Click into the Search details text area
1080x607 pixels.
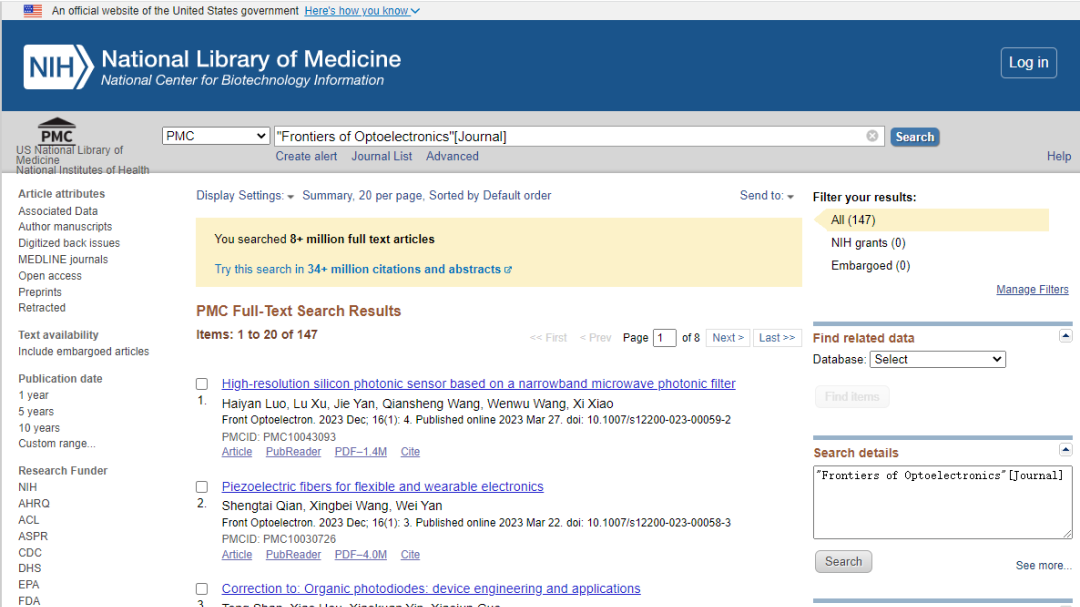click(942, 502)
